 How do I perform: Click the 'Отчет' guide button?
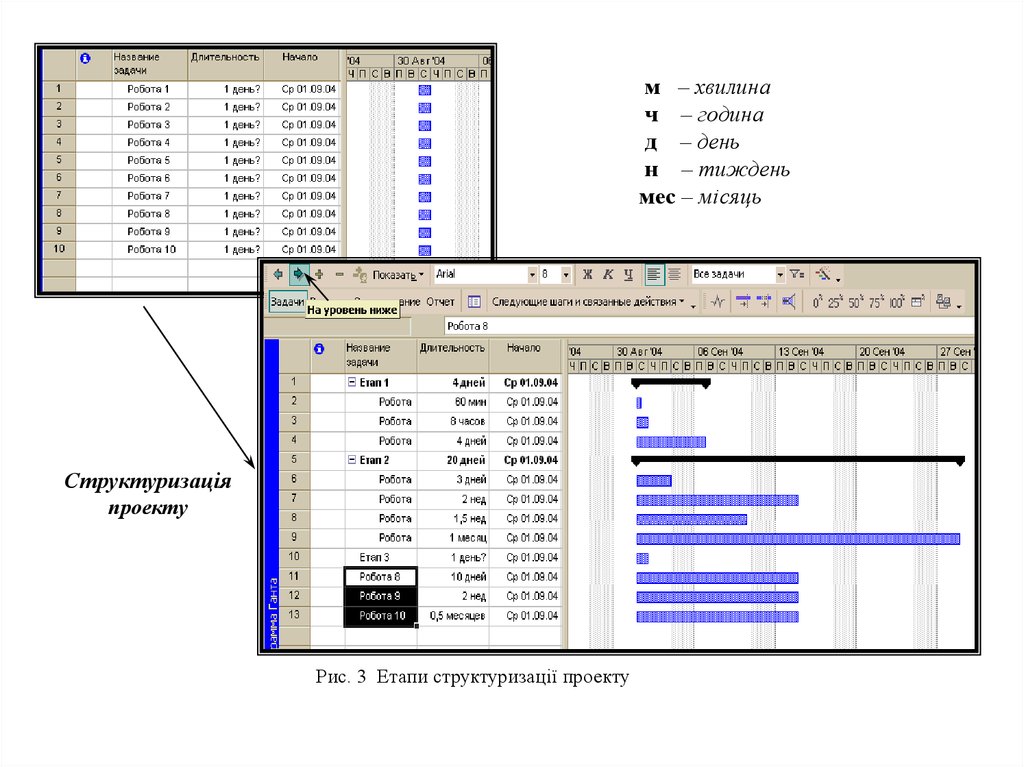tap(440, 301)
